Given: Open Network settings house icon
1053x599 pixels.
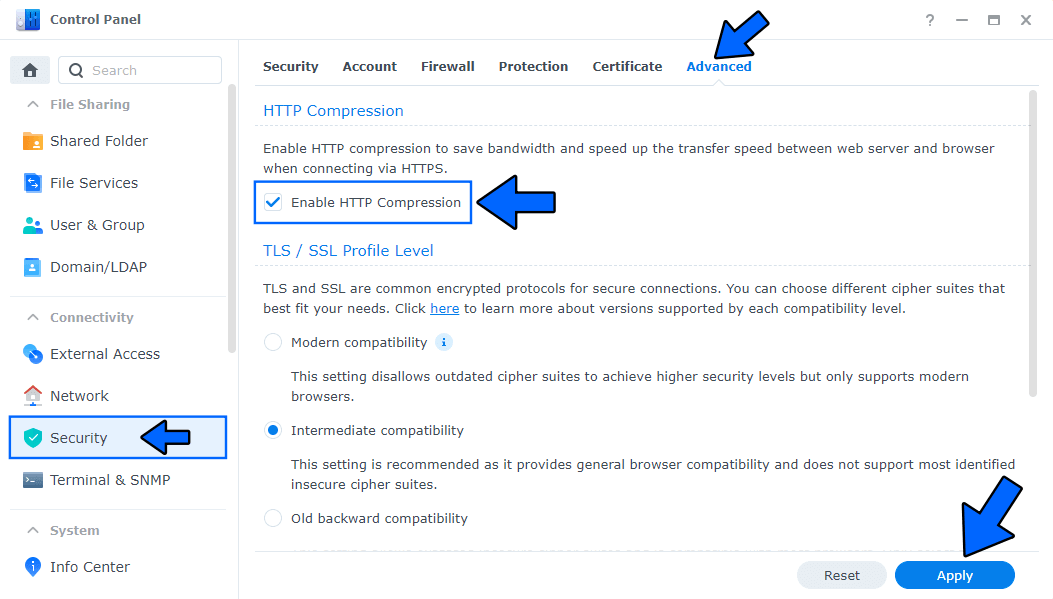Looking at the screenshot, I should [33, 396].
